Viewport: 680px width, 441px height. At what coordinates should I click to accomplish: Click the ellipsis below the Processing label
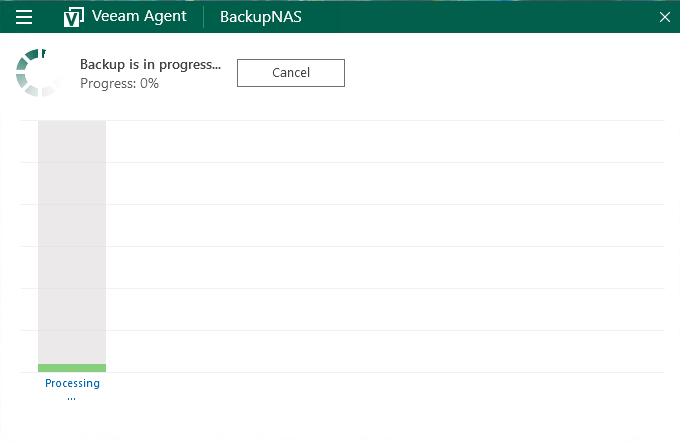click(72, 397)
